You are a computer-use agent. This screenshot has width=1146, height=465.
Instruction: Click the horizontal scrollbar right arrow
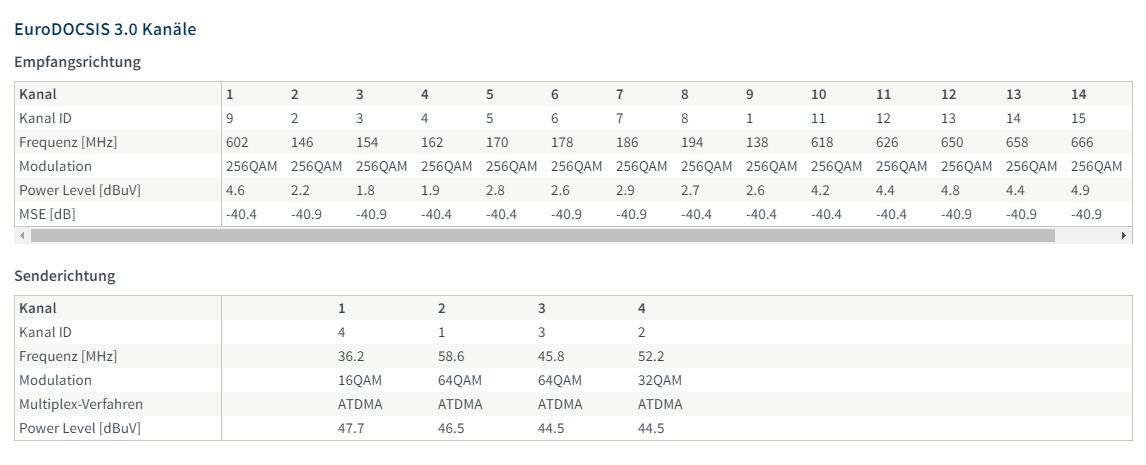tap(1123, 235)
